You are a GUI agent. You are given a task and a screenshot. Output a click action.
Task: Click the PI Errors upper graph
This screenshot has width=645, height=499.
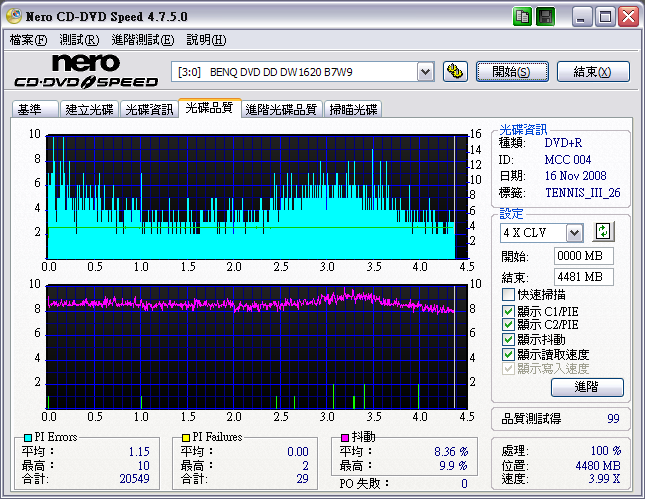(257, 197)
